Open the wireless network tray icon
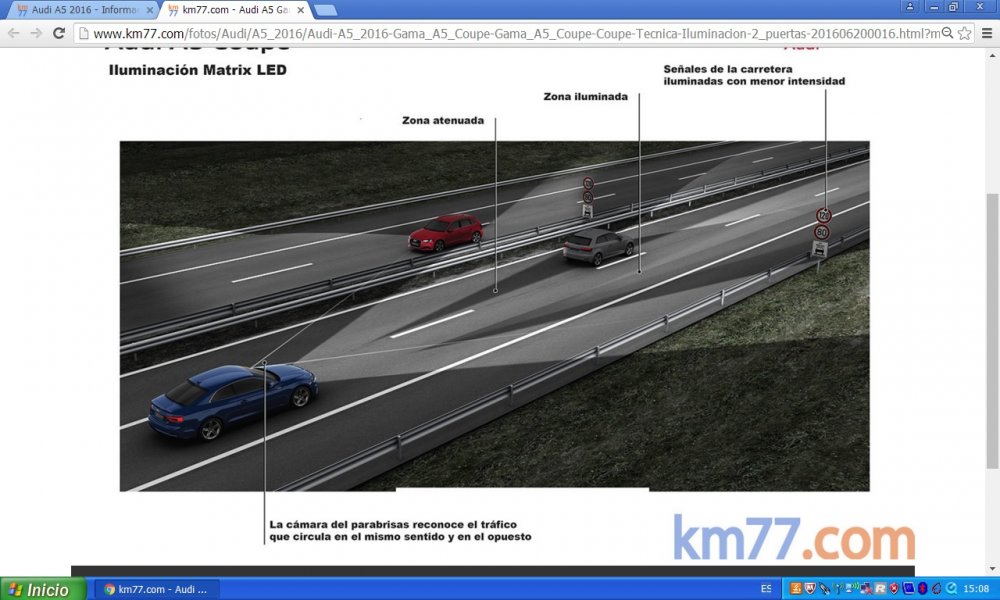 838,589
